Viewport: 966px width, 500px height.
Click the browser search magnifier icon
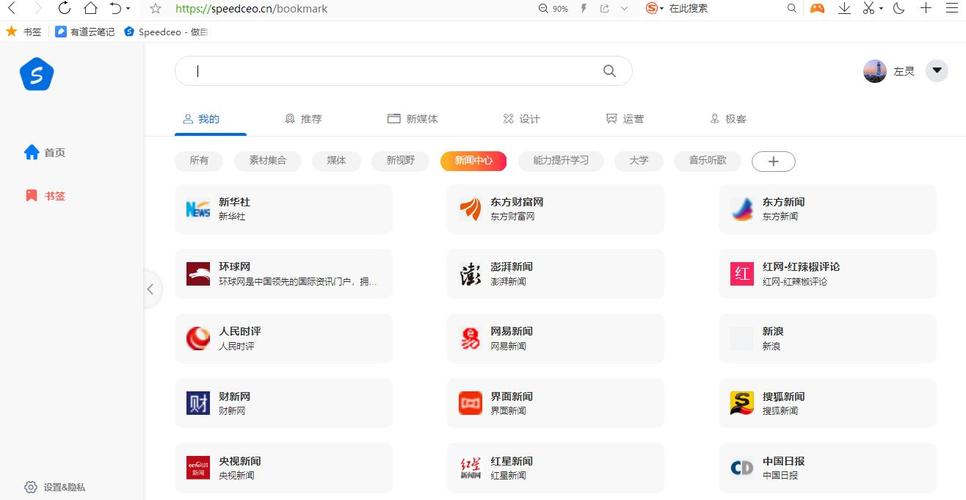coord(792,9)
